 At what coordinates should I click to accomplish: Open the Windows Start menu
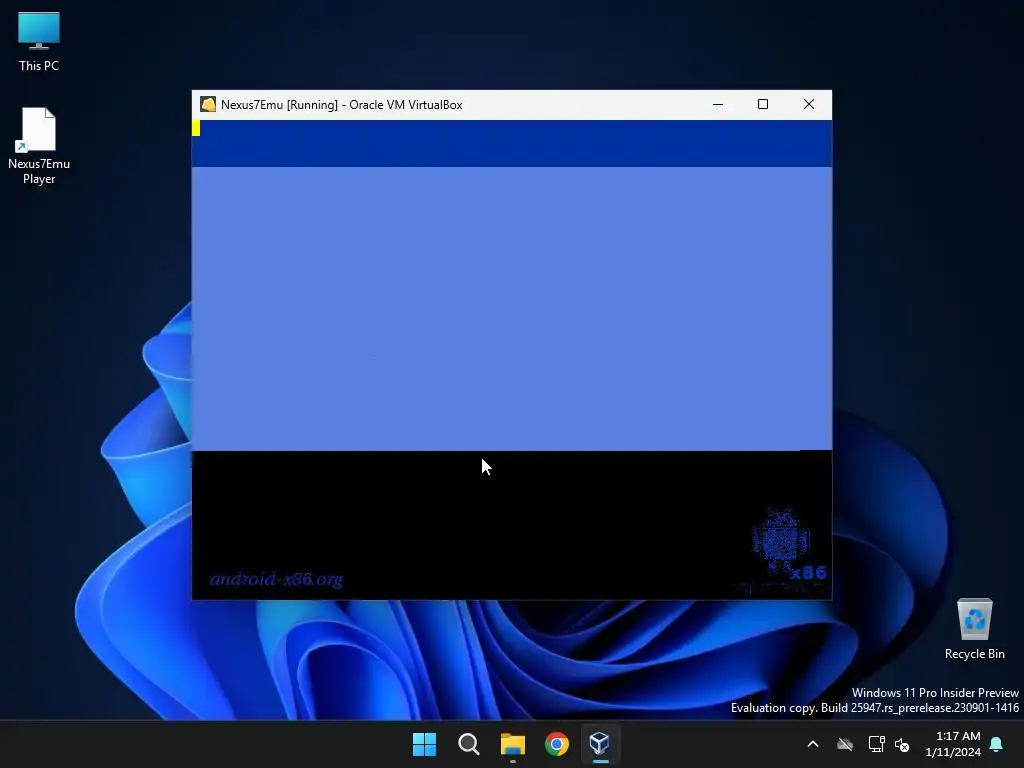(424, 744)
